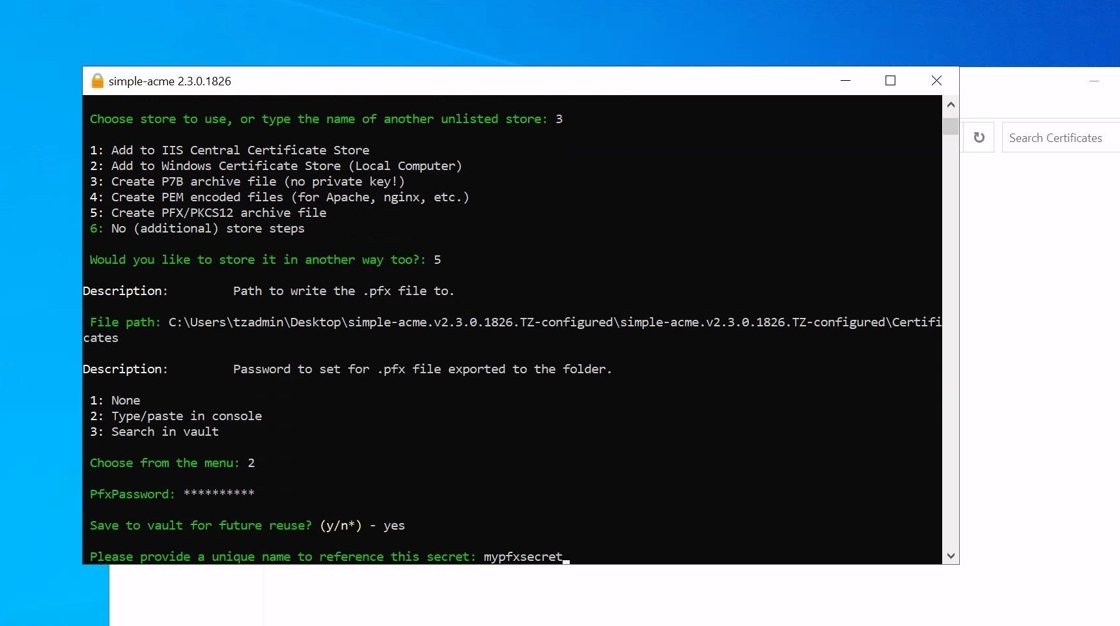This screenshot has height=626, width=1120.
Task: Focus the Search Certificates input field
Action: 1061,138
